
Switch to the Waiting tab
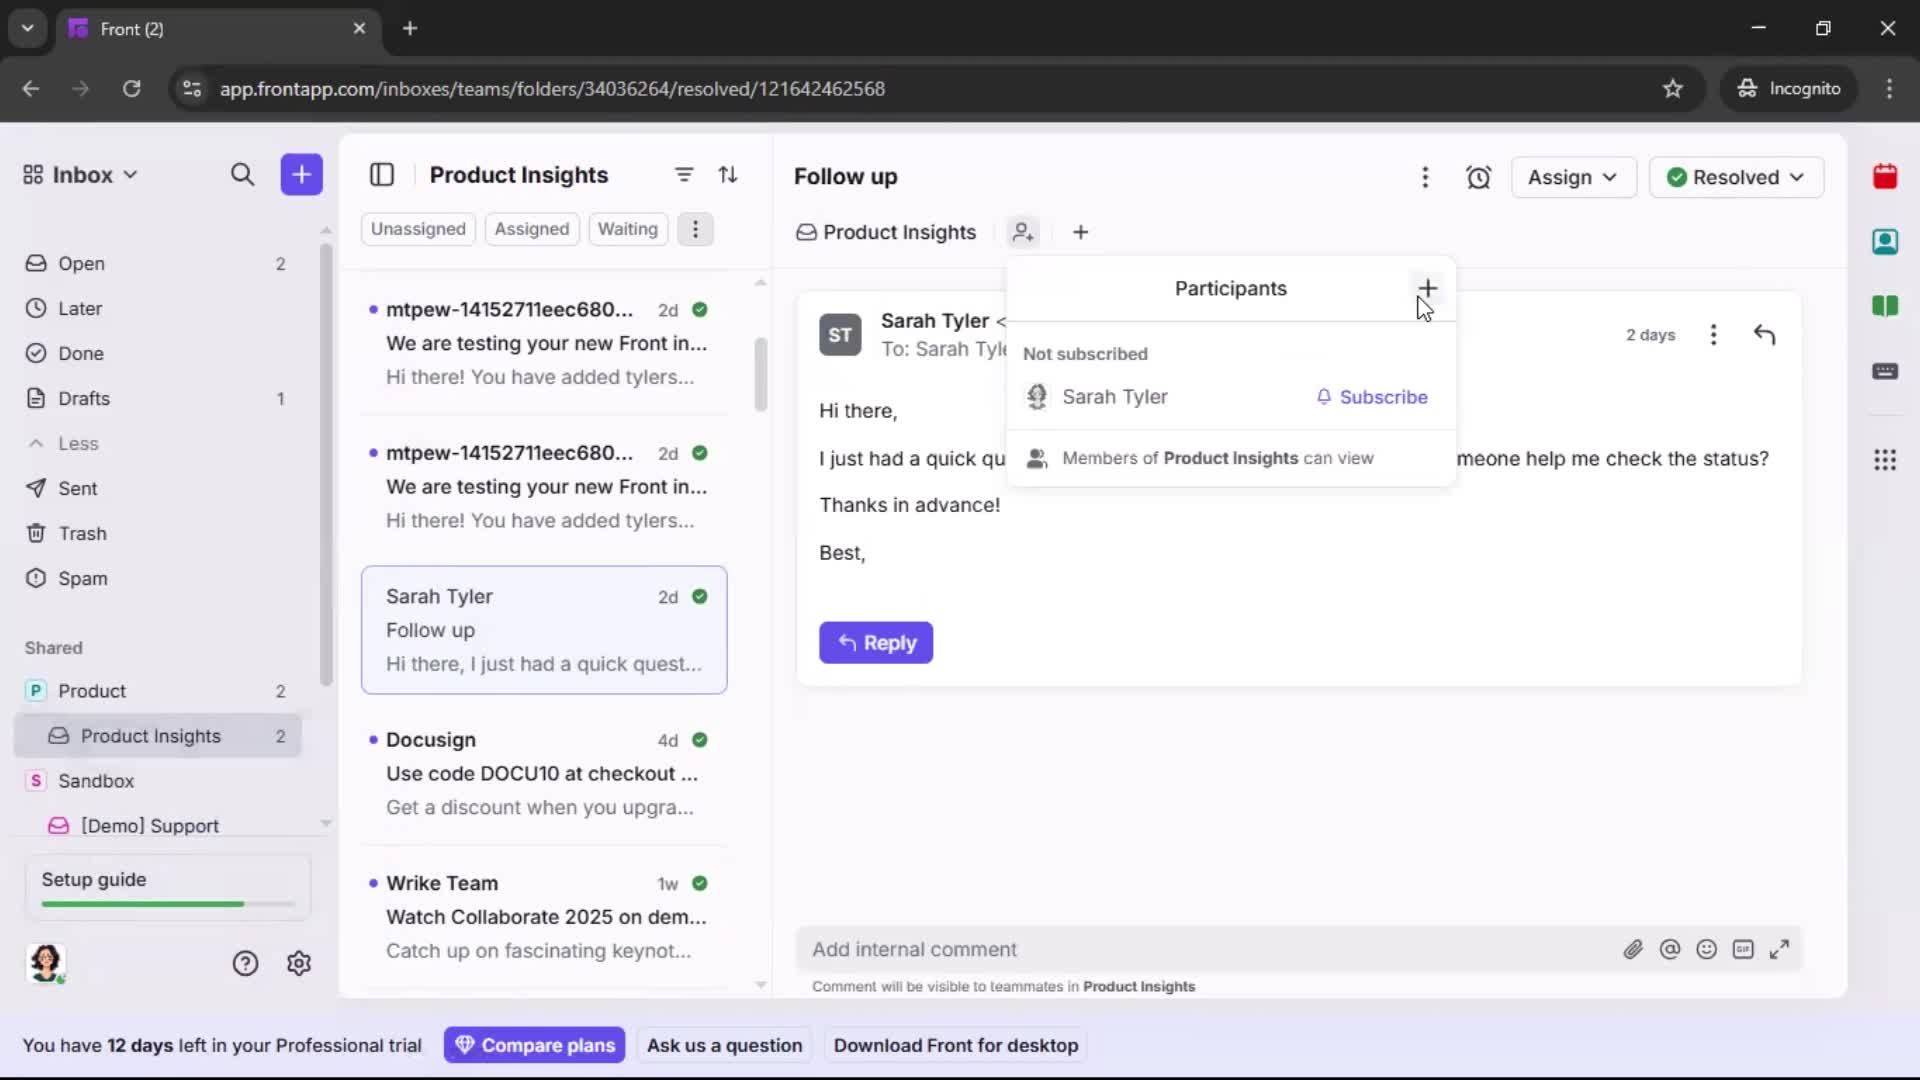[627, 229]
